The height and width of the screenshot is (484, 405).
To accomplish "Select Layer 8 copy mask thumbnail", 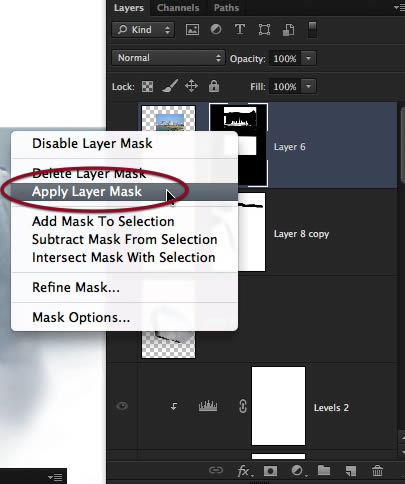I will 252,232.
